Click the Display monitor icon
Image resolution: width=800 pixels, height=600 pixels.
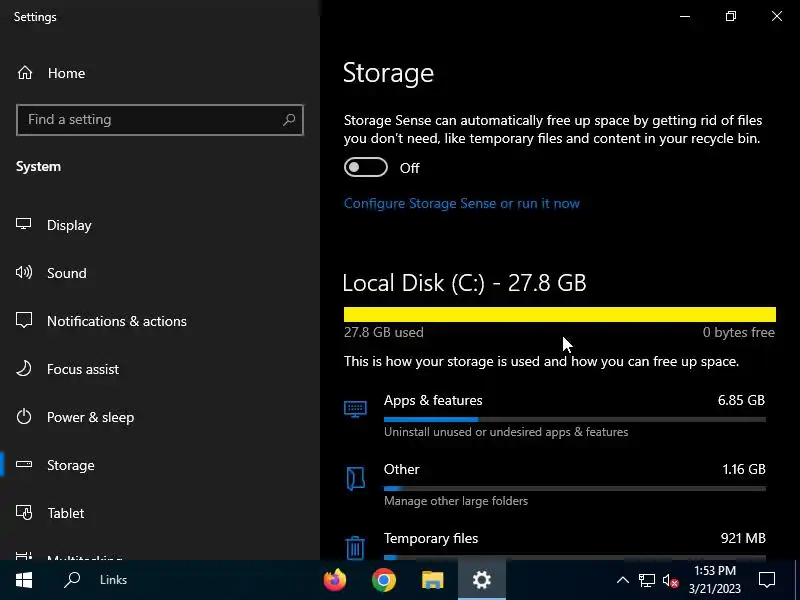[x=23, y=224]
